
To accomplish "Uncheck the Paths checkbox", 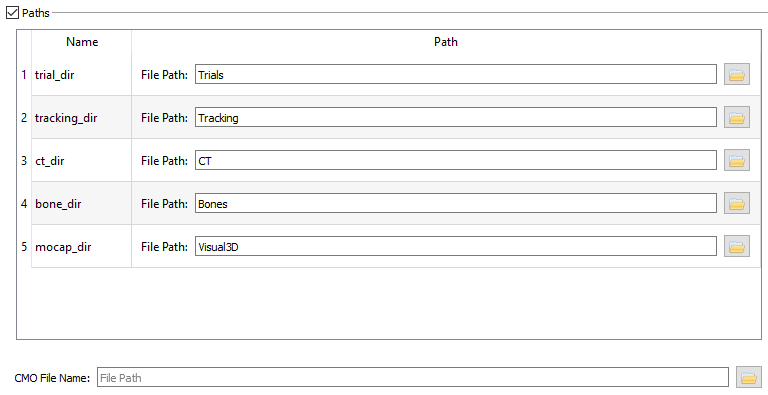I will 12,13.
